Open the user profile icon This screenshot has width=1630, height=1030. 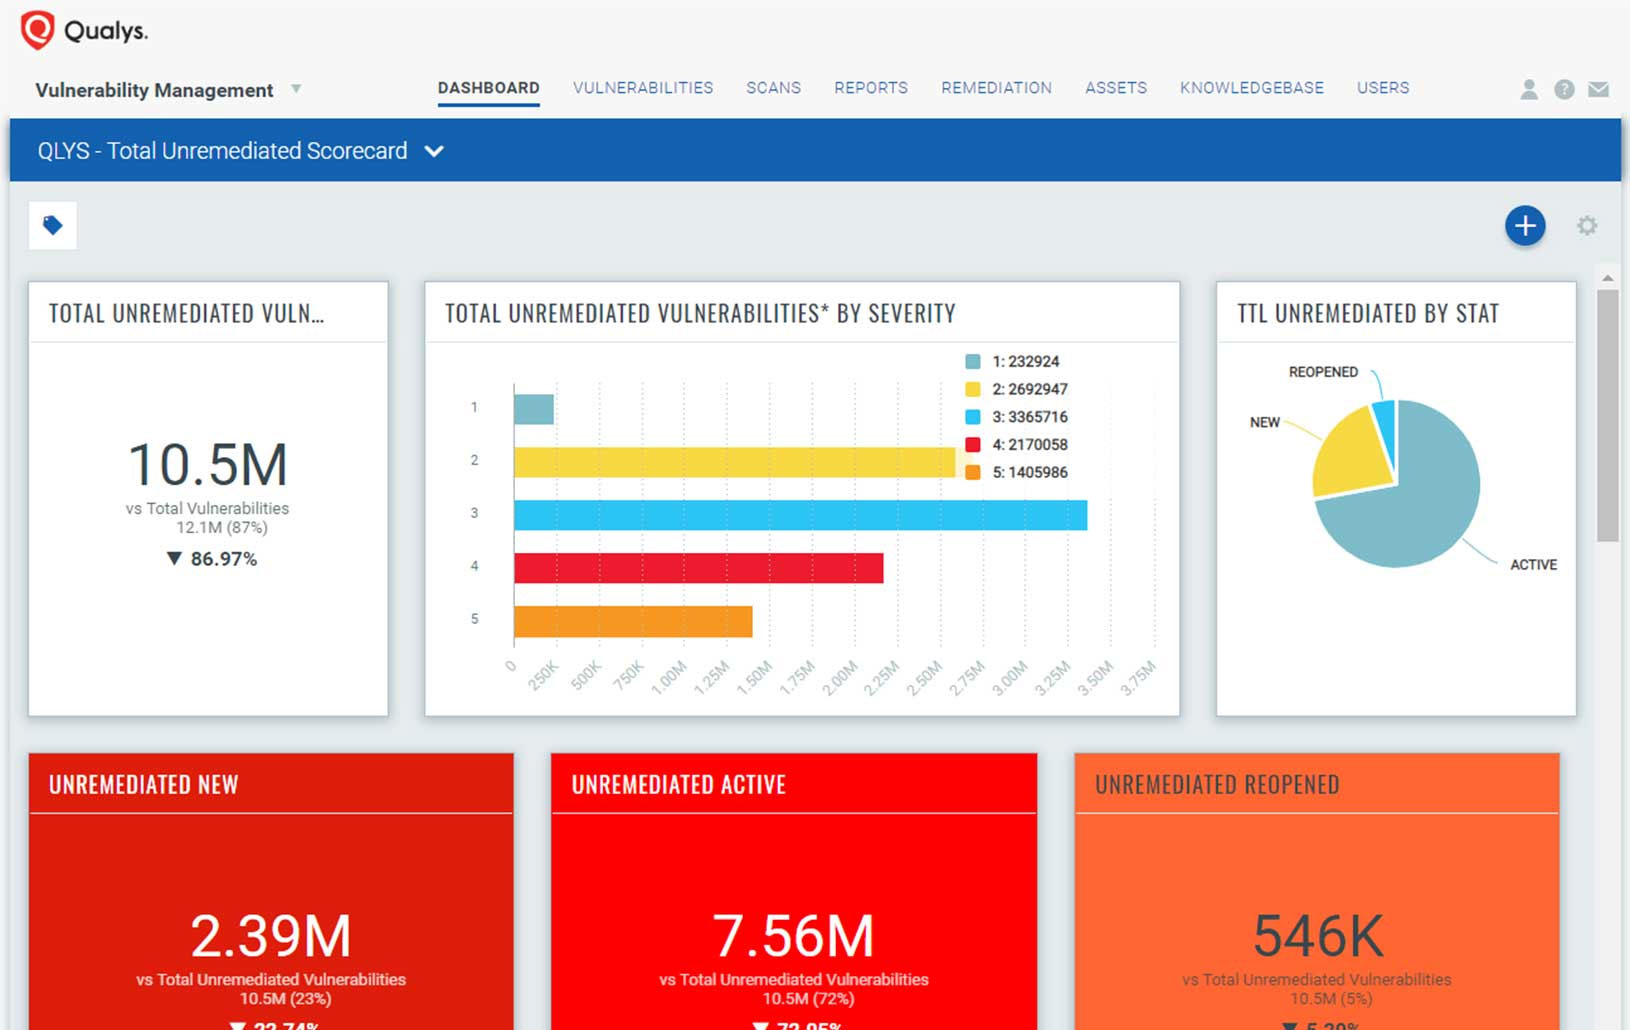click(x=1528, y=89)
